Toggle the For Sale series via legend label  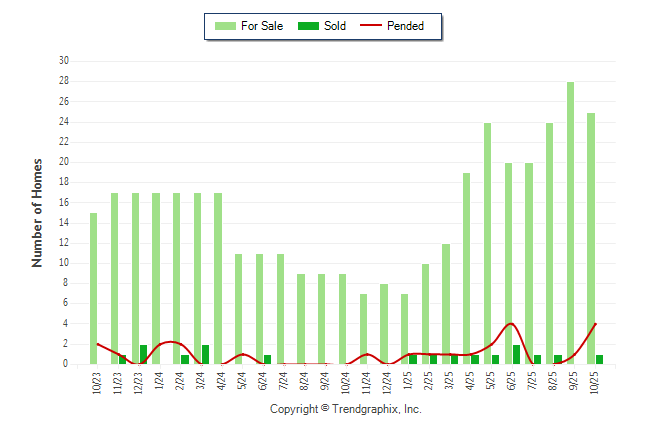click(x=262, y=26)
